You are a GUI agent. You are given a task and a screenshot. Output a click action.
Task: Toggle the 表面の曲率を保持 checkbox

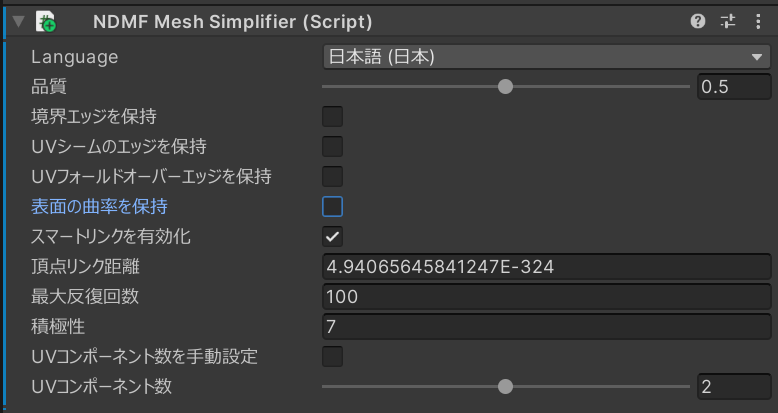coord(332,206)
